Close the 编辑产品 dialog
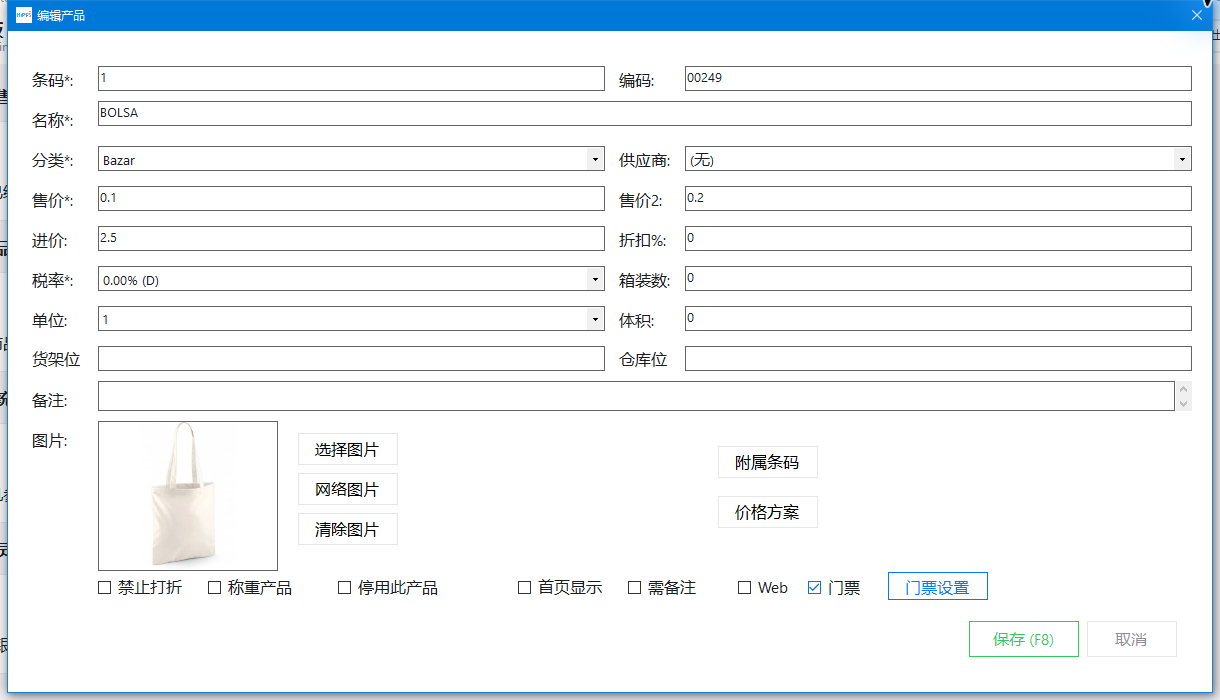This screenshot has height=700, width=1220. coord(1196,15)
